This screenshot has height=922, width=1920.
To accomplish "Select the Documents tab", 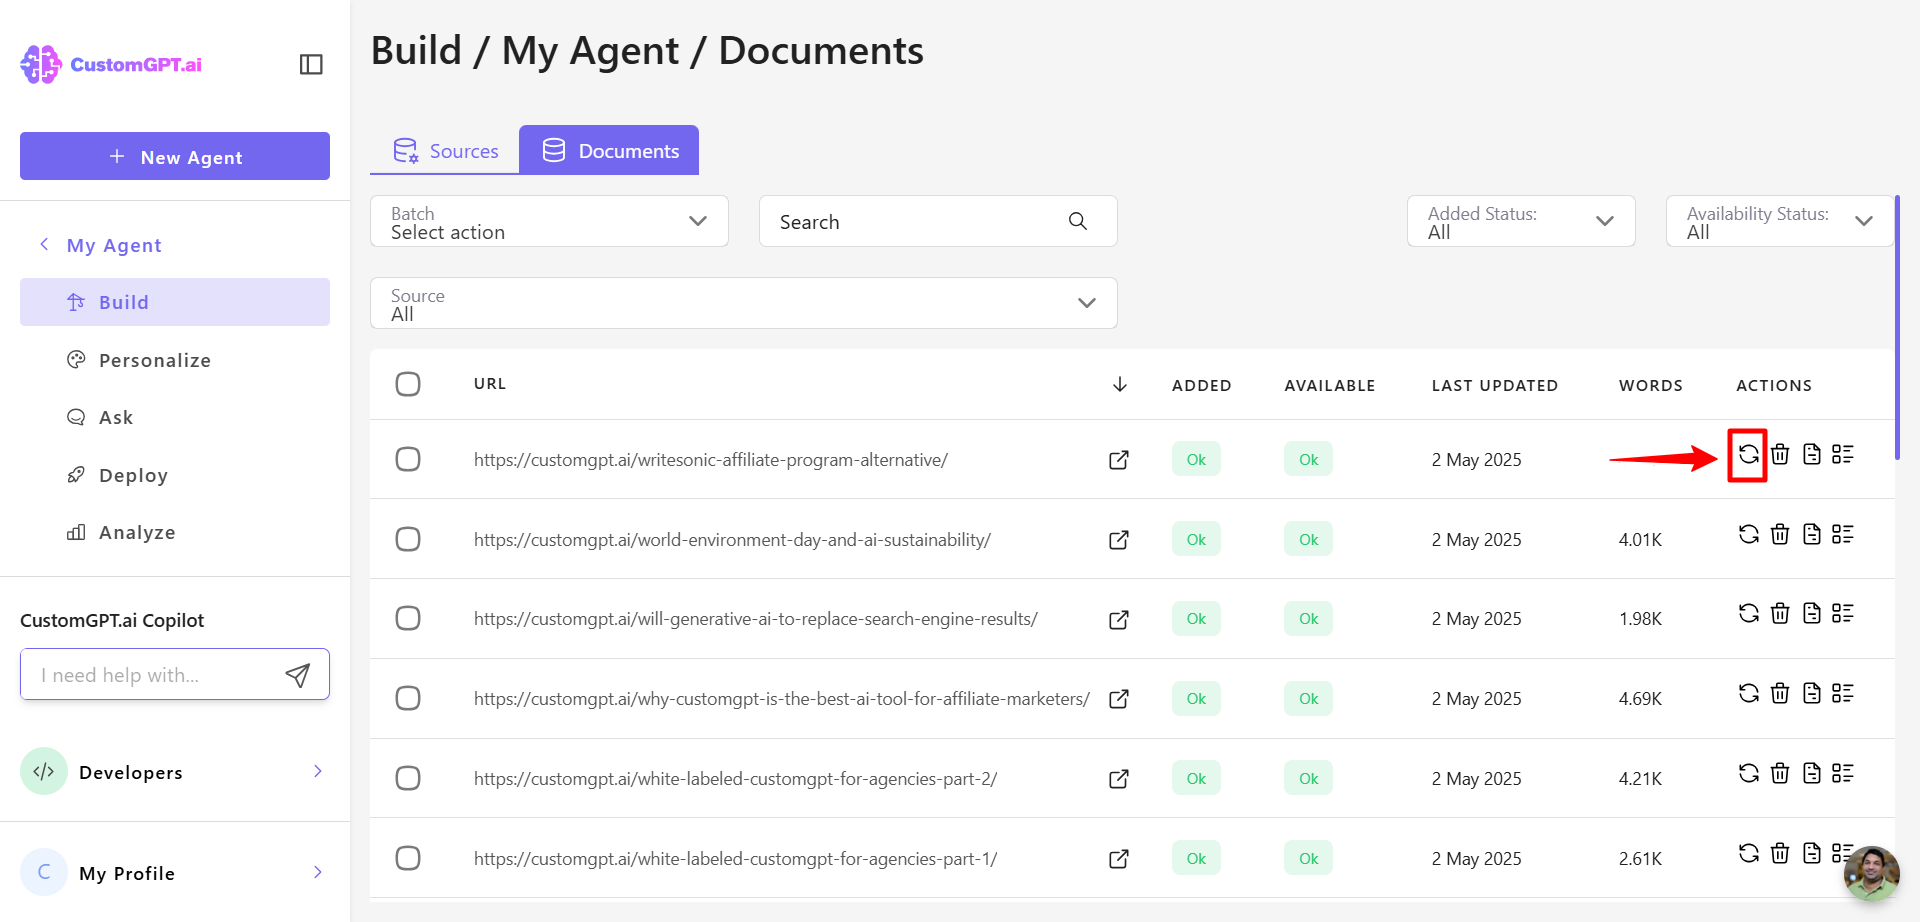I will click(609, 150).
